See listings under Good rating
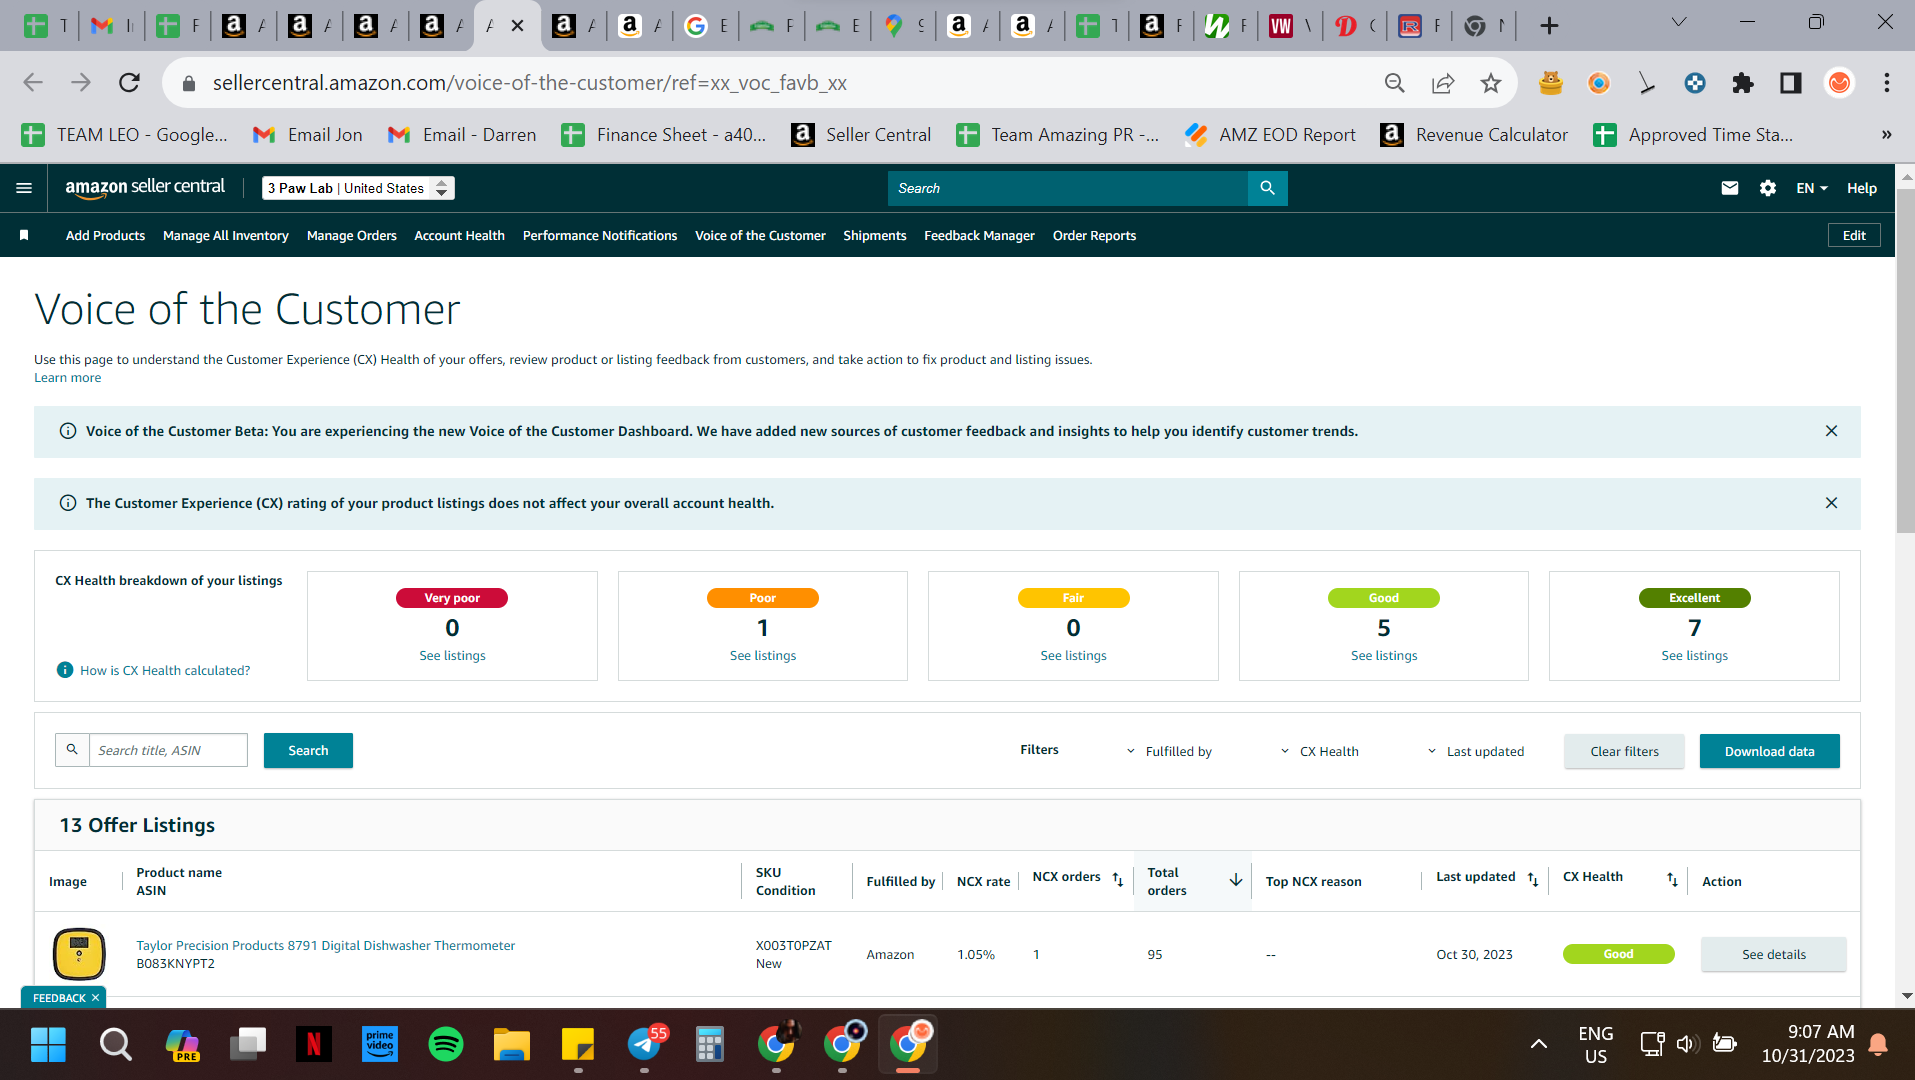Viewport: 1915px width, 1080px height. 1383,655
